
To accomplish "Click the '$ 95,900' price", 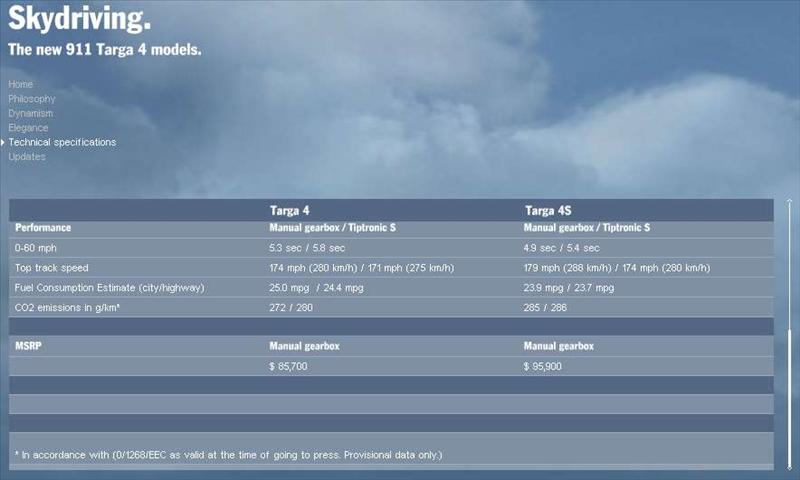I will [x=542, y=367].
